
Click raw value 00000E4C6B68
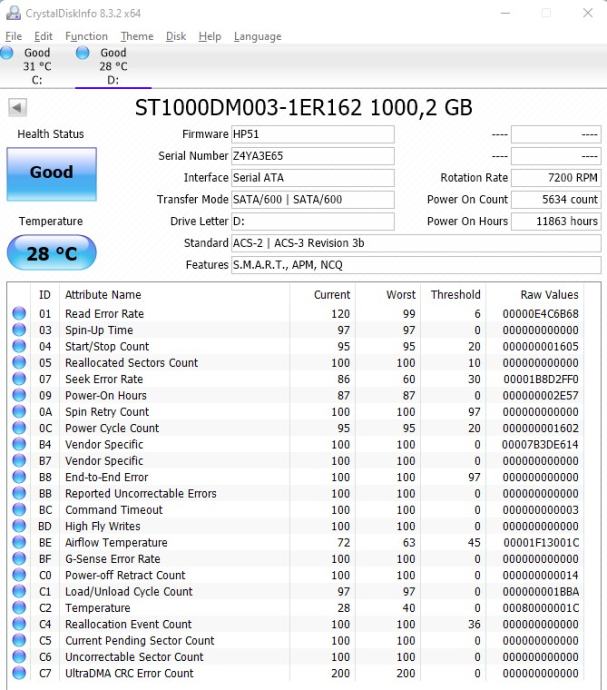tap(541, 314)
